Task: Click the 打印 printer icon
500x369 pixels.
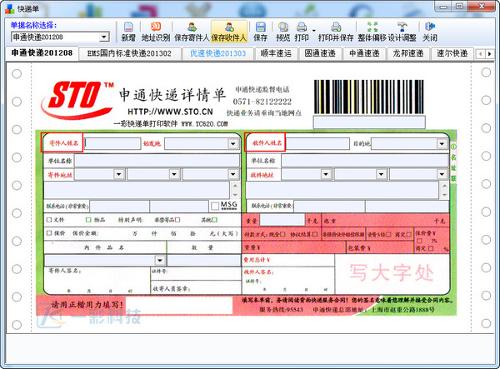Action: [302, 27]
